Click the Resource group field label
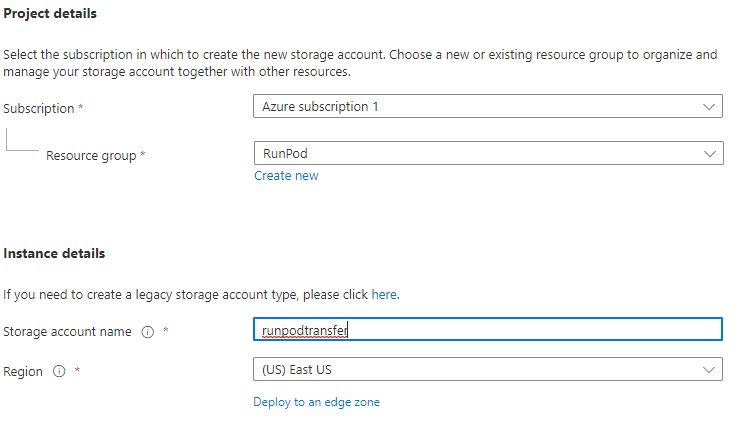Screen dimensions: 741x423 tap(91, 156)
